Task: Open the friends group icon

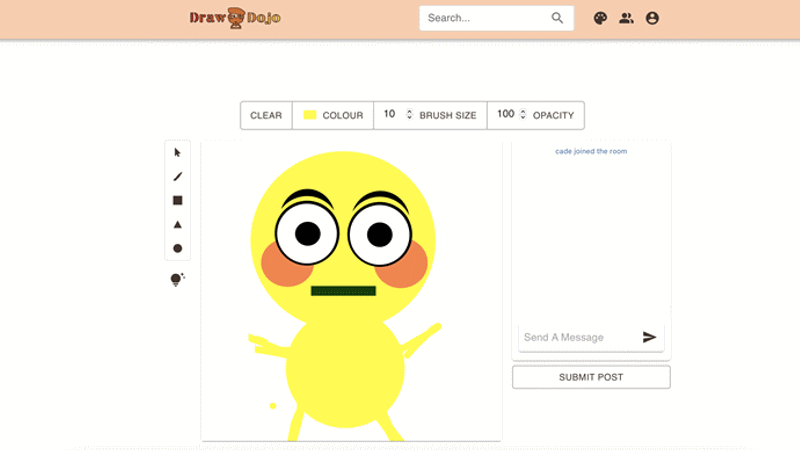Action: (626, 18)
